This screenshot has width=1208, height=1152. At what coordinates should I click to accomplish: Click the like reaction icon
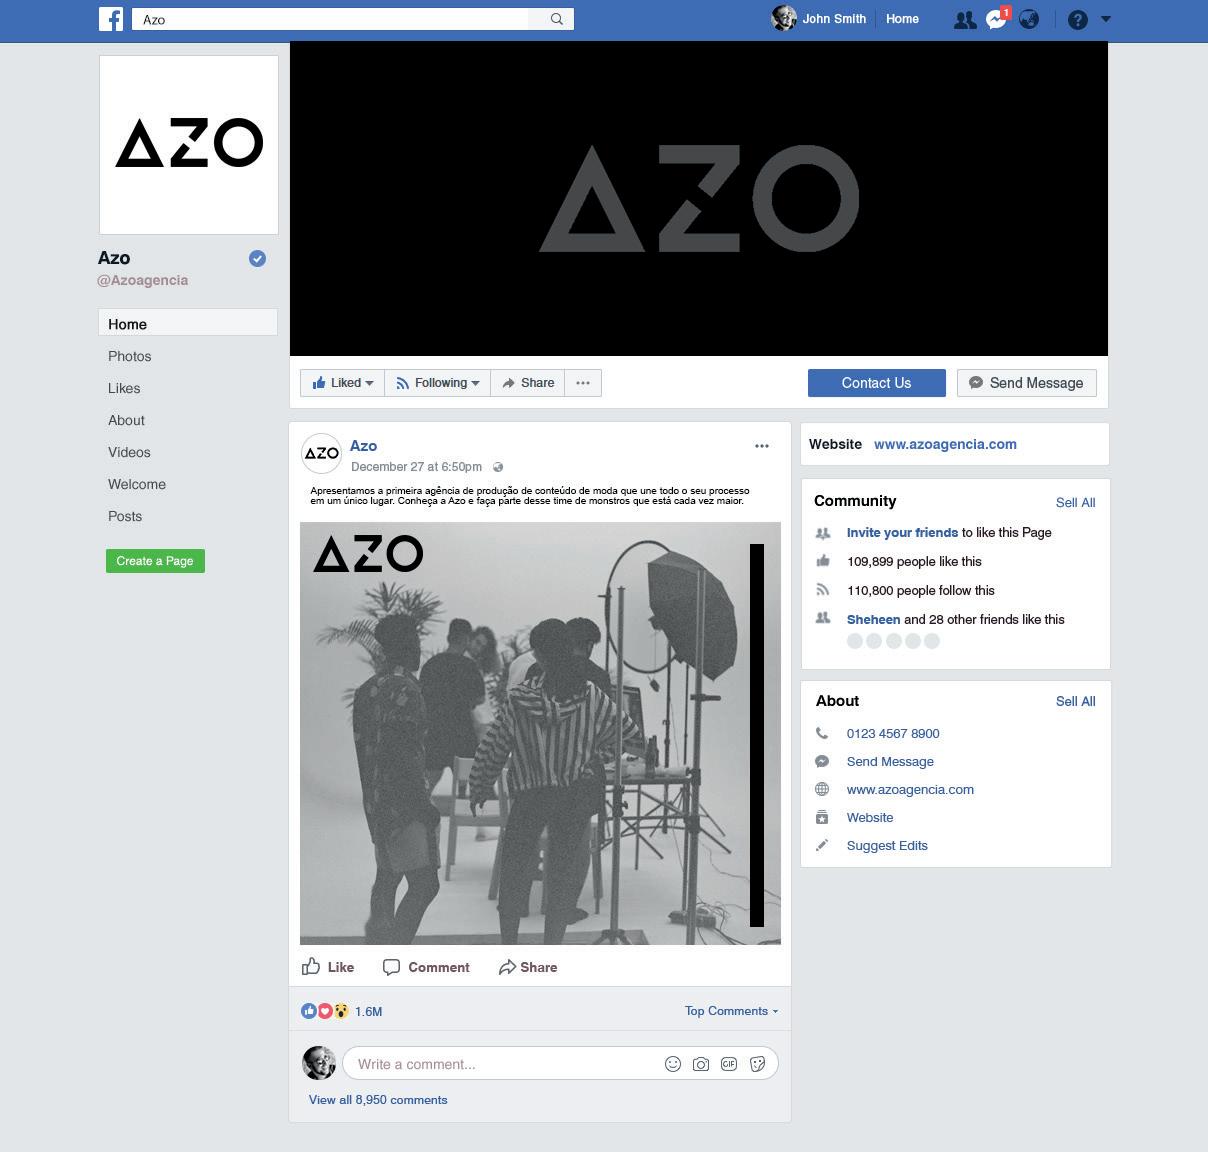309,1011
